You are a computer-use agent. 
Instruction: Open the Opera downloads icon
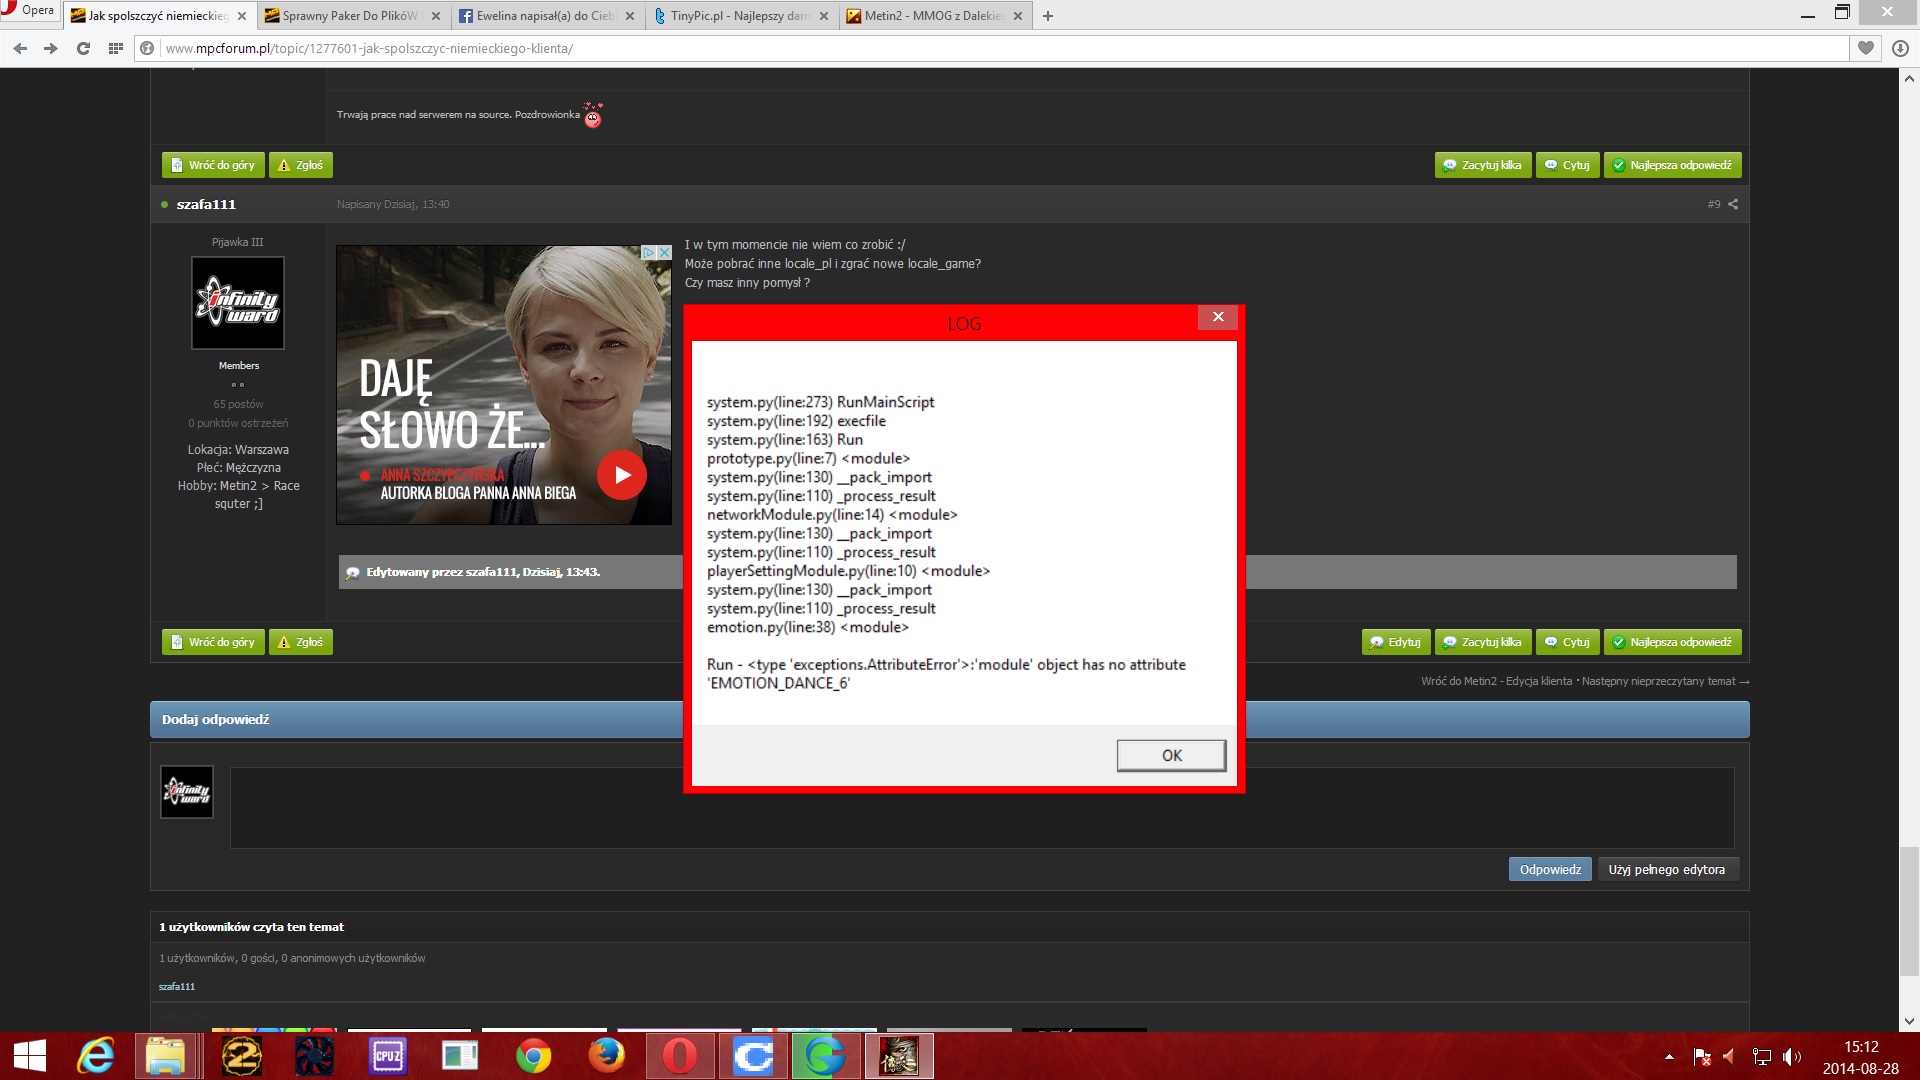coord(1900,48)
